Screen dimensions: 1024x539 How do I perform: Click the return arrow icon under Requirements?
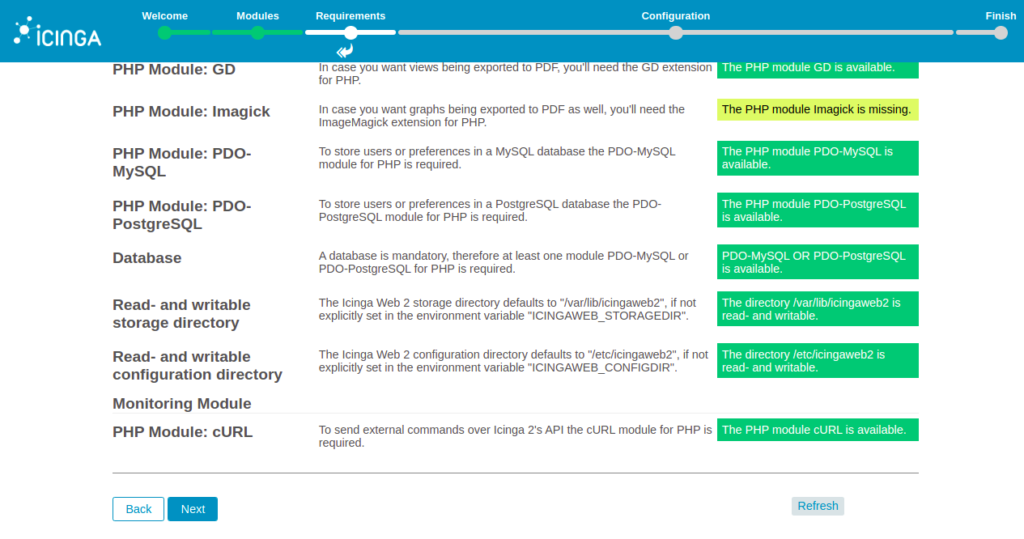tap(345, 51)
